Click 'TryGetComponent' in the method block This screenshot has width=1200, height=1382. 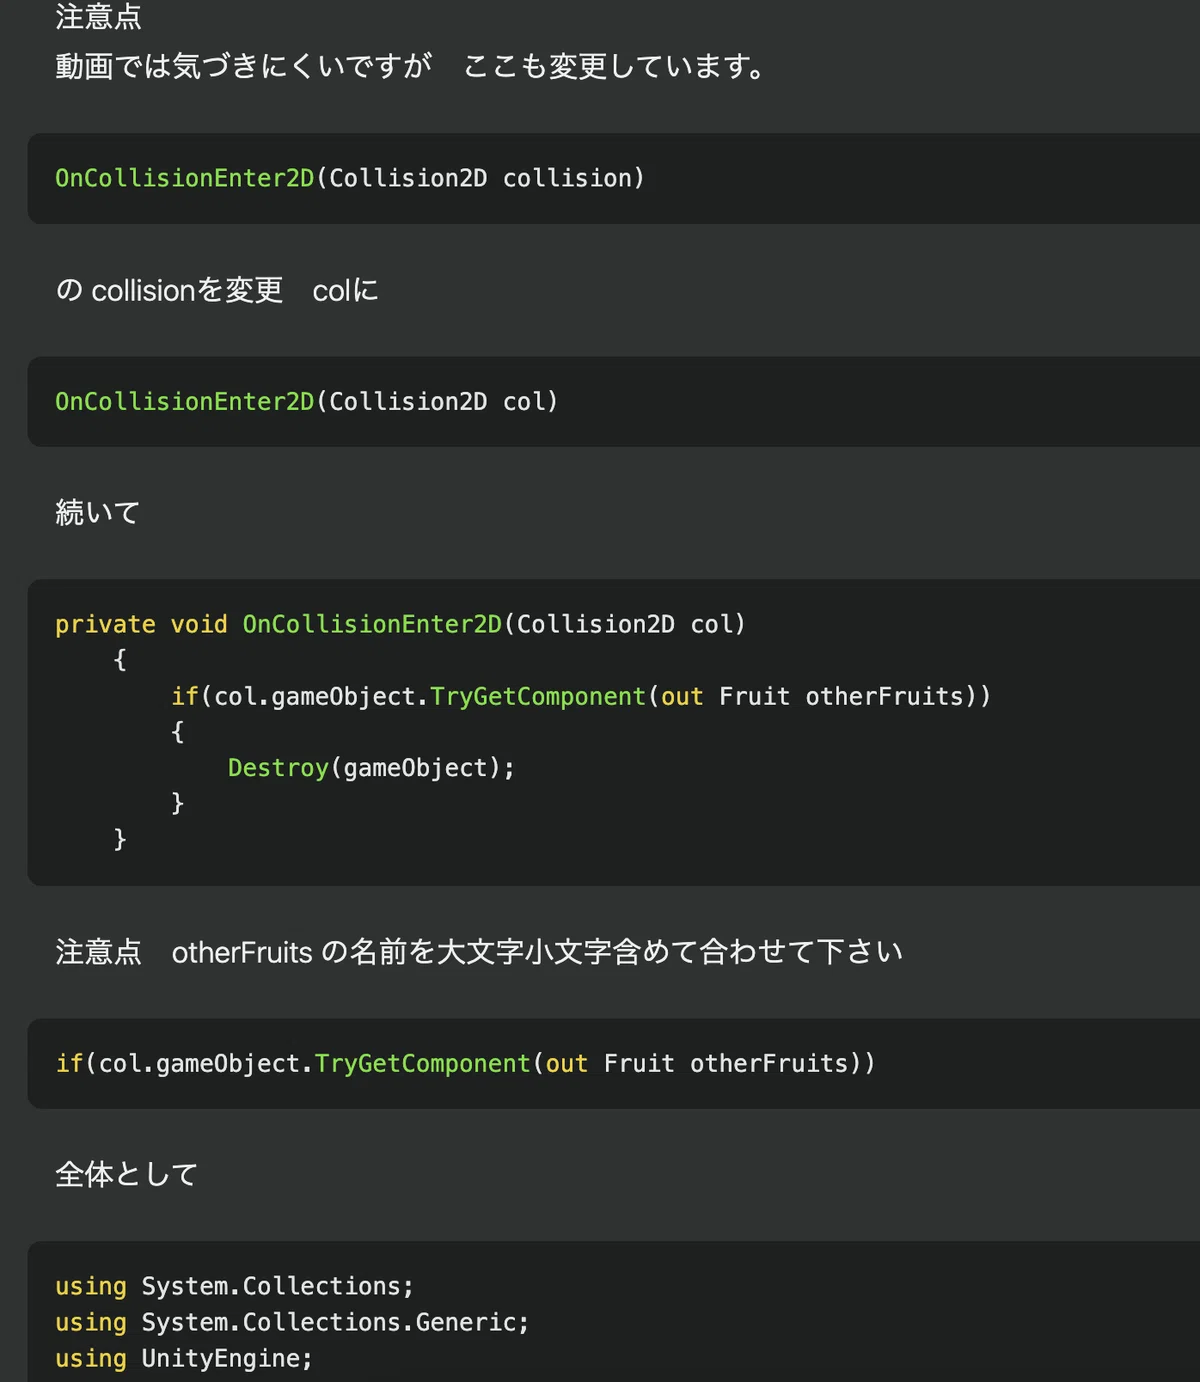(538, 696)
